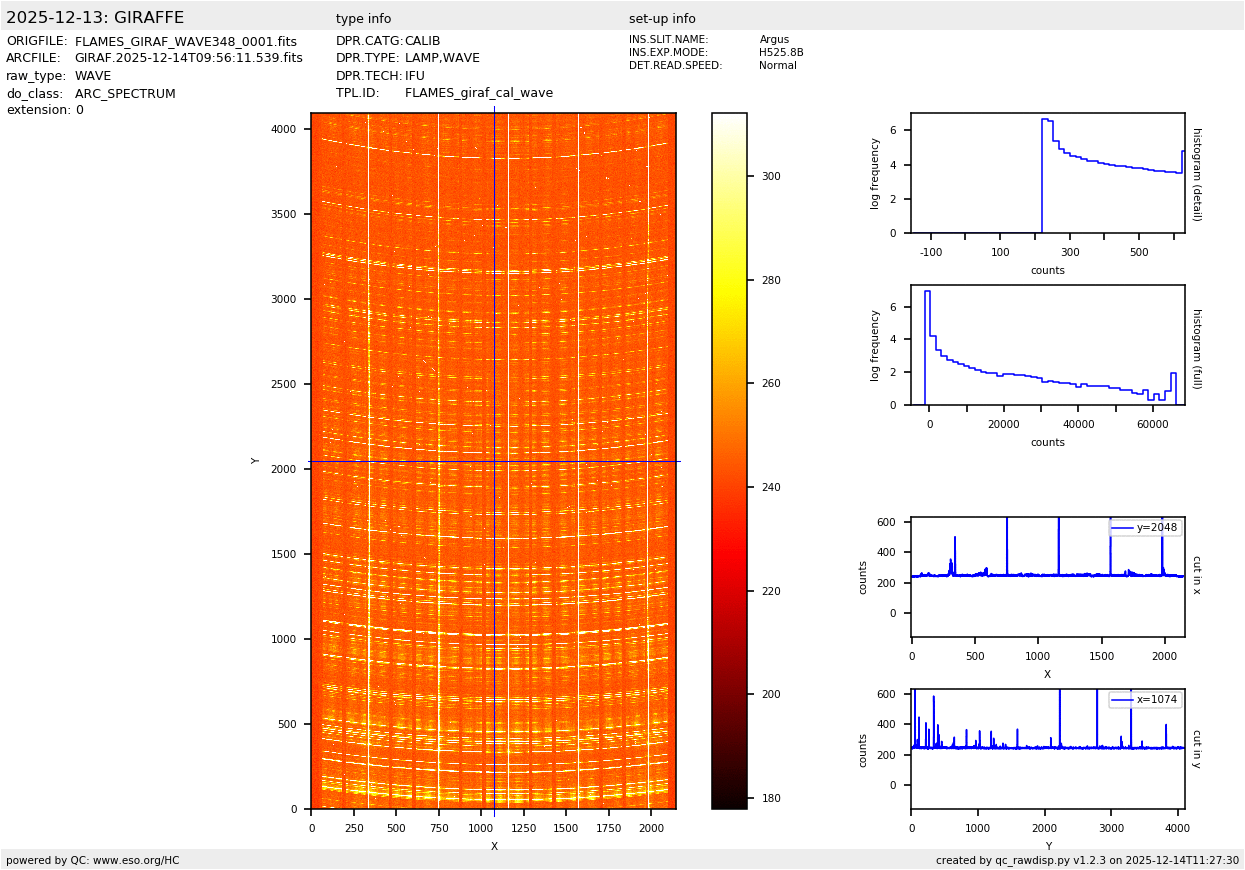Click the page title 2025-12-13: GIRAFFE
This screenshot has height=870, width=1245.
pos(95,18)
